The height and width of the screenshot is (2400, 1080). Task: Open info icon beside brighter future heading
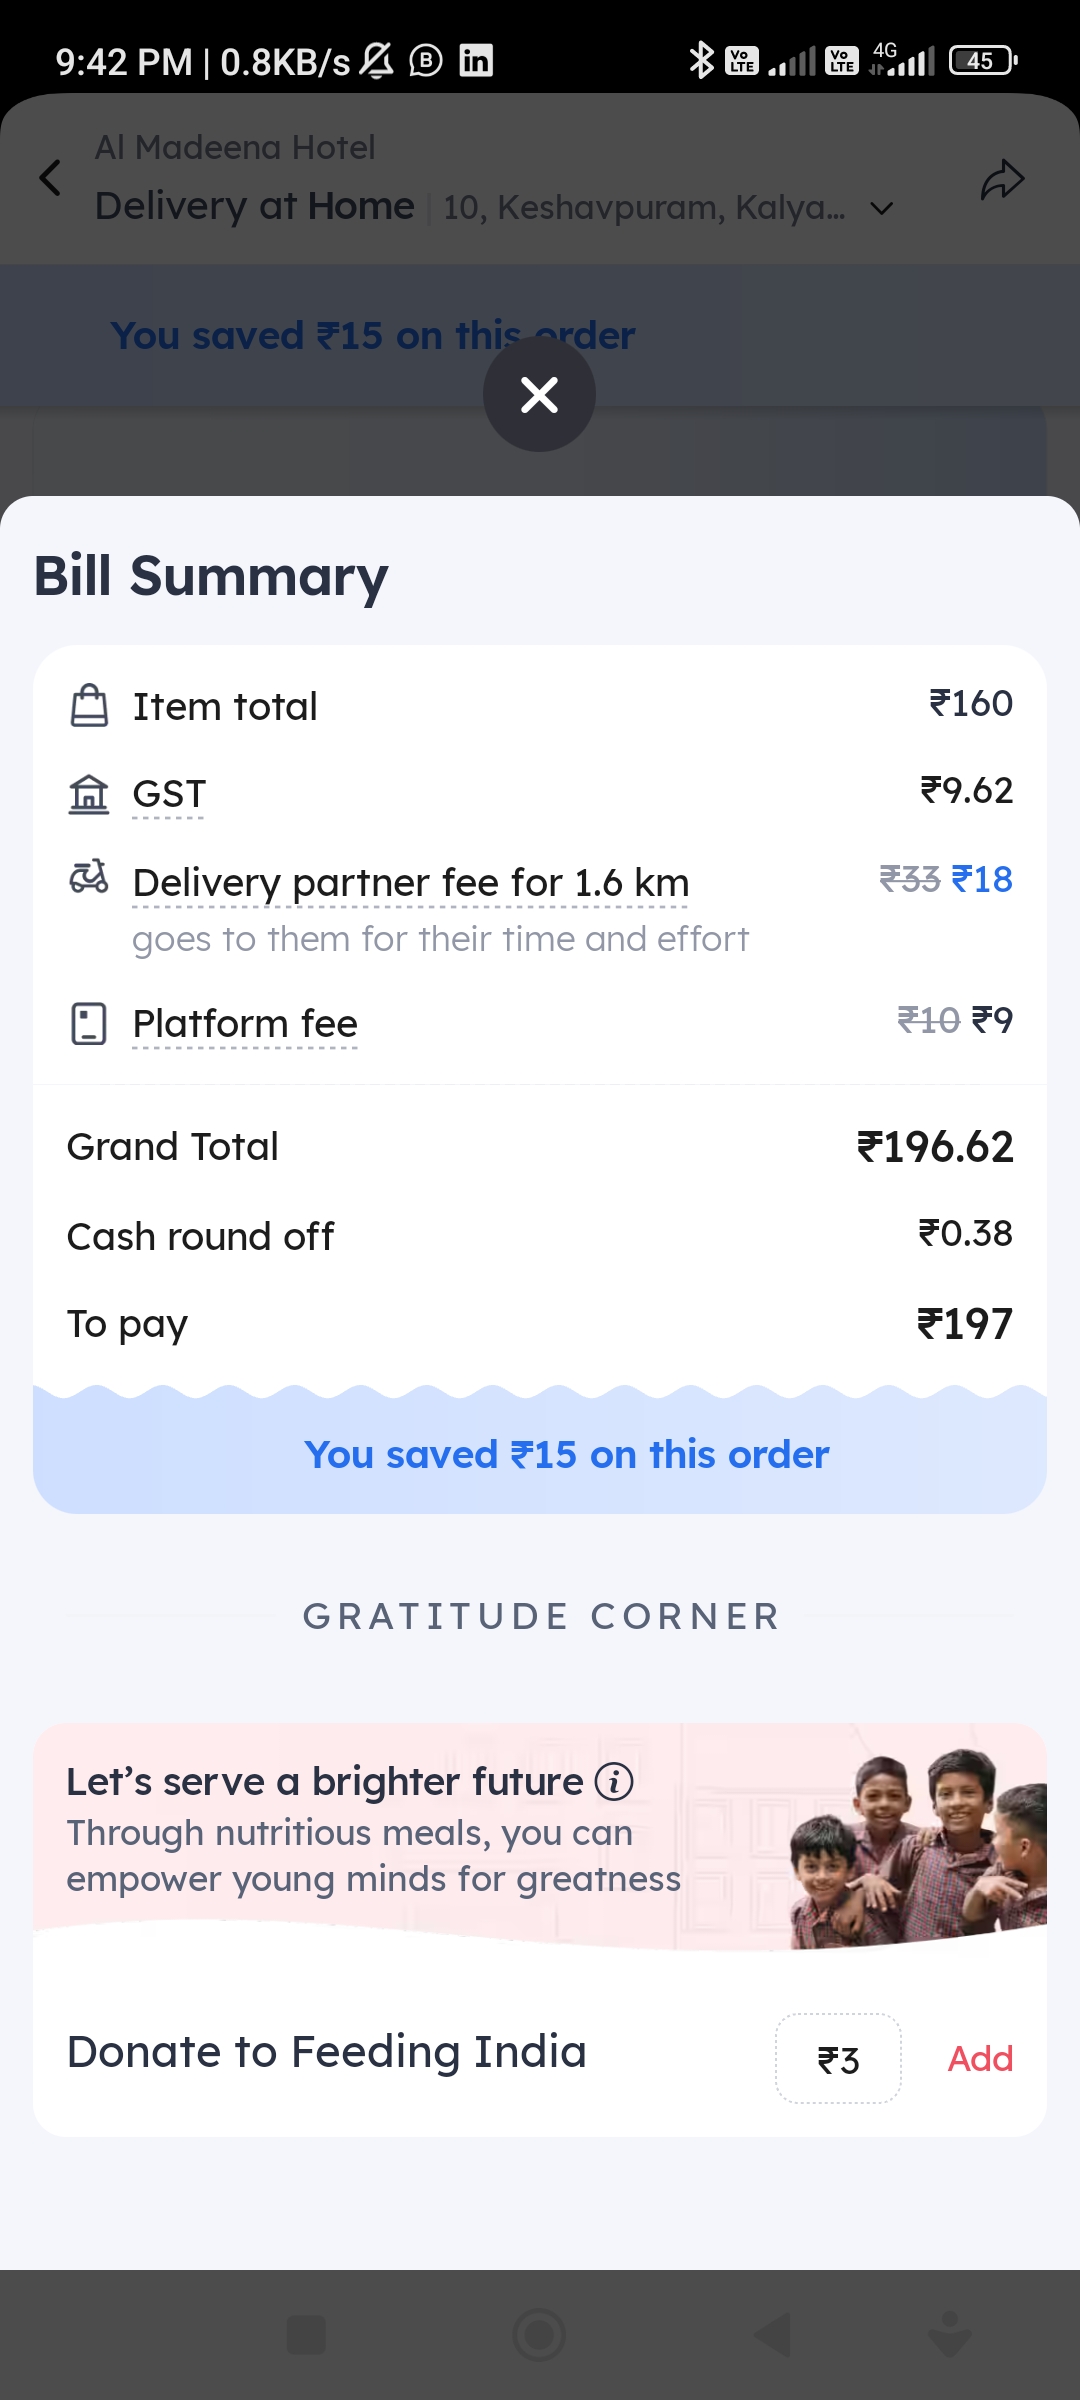click(614, 1781)
